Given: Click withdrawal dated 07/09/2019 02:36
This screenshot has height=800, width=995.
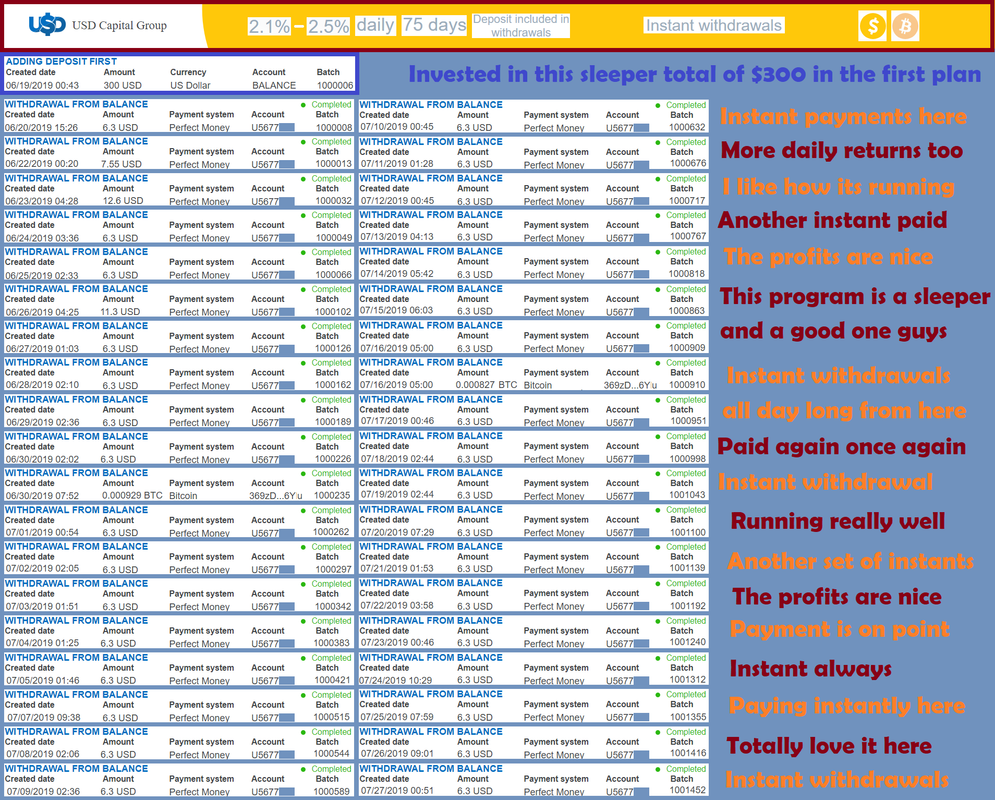Looking at the screenshot, I should point(43,791).
